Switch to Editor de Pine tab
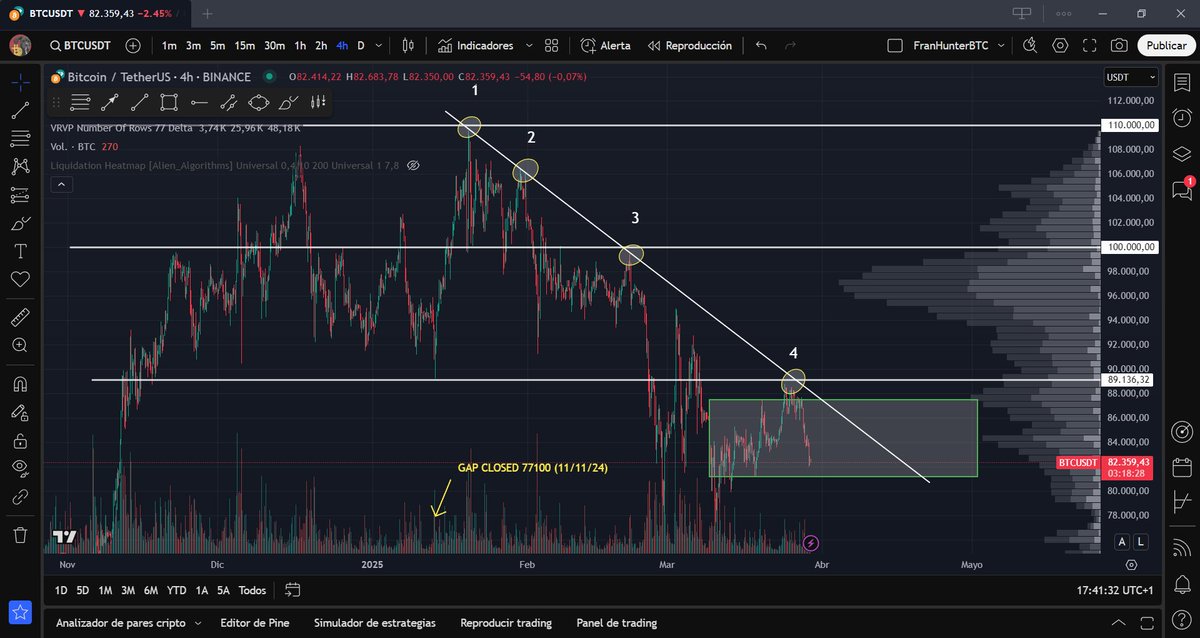The height and width of the screenshot is (638, 1200). [255, 623]
